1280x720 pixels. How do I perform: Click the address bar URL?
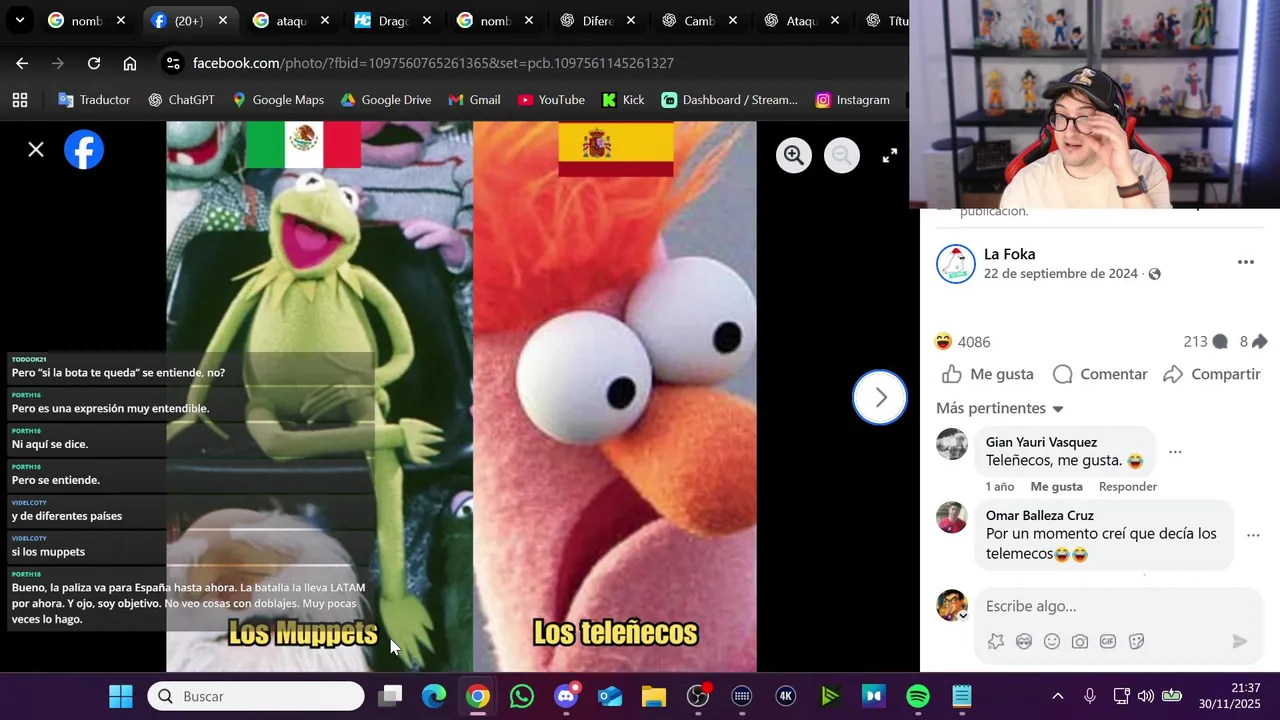(x=433, y=63)
